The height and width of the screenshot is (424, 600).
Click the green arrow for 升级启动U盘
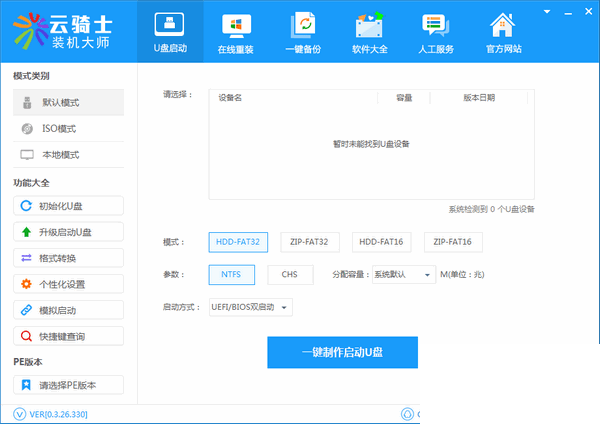tap(26, 232)
